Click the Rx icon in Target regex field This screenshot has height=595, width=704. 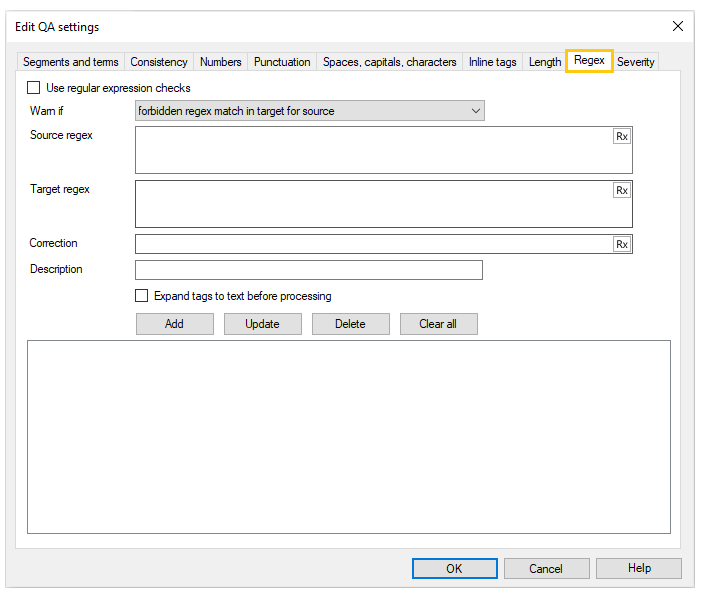622,190
